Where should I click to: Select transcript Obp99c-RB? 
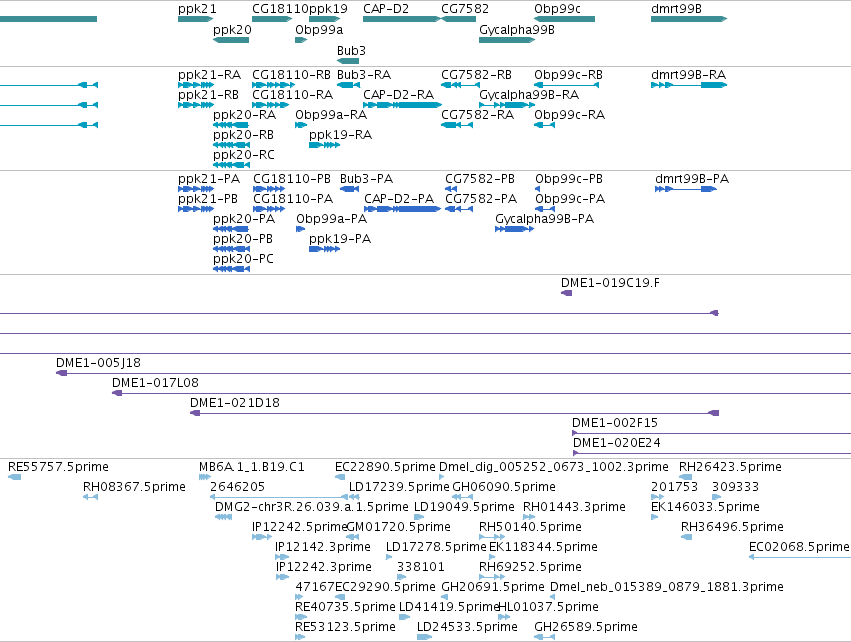(x=567, y=85)
